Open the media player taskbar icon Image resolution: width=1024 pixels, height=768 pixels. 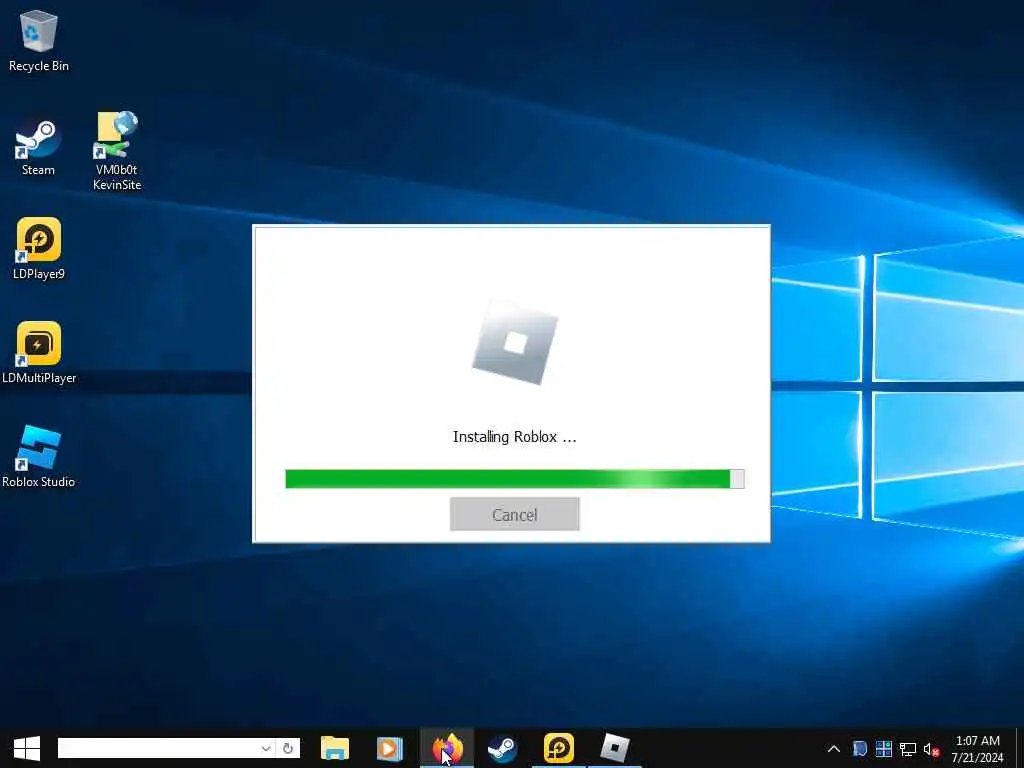pos(390,748)
